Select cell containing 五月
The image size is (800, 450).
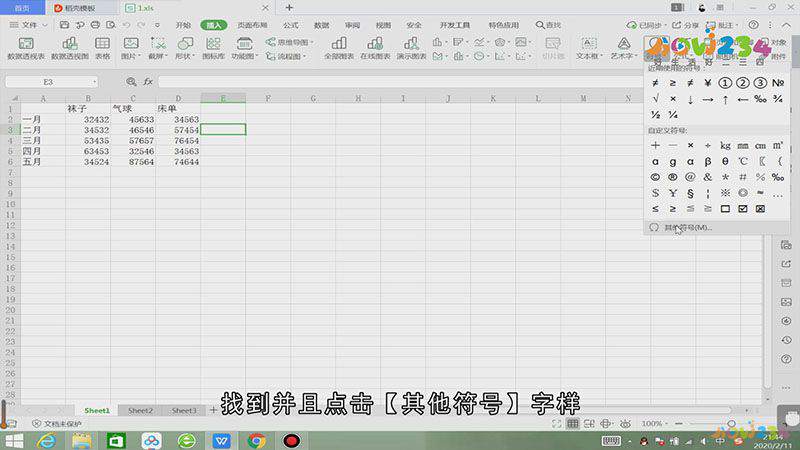point(43,162)
